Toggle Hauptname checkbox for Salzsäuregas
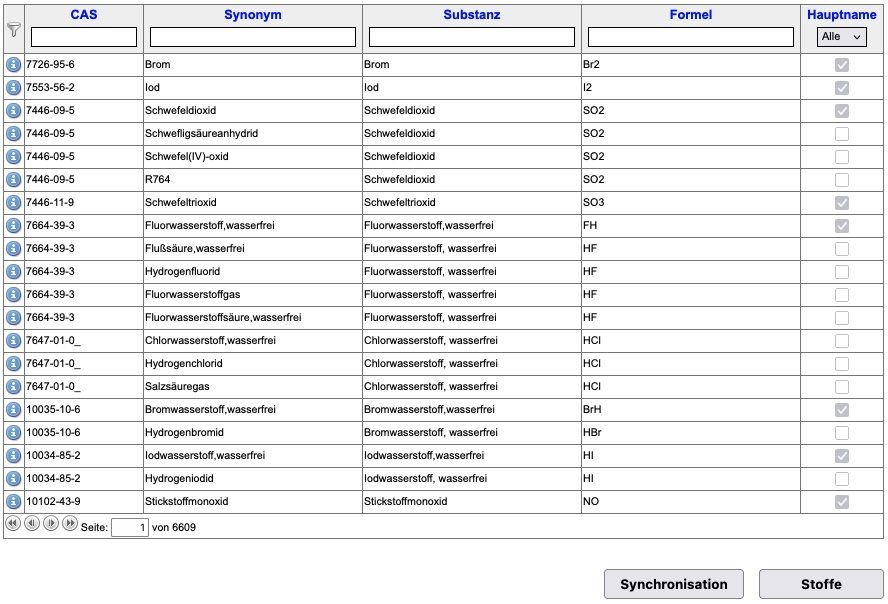The height and width of the screenshot is (604, 888). [842, 387]
